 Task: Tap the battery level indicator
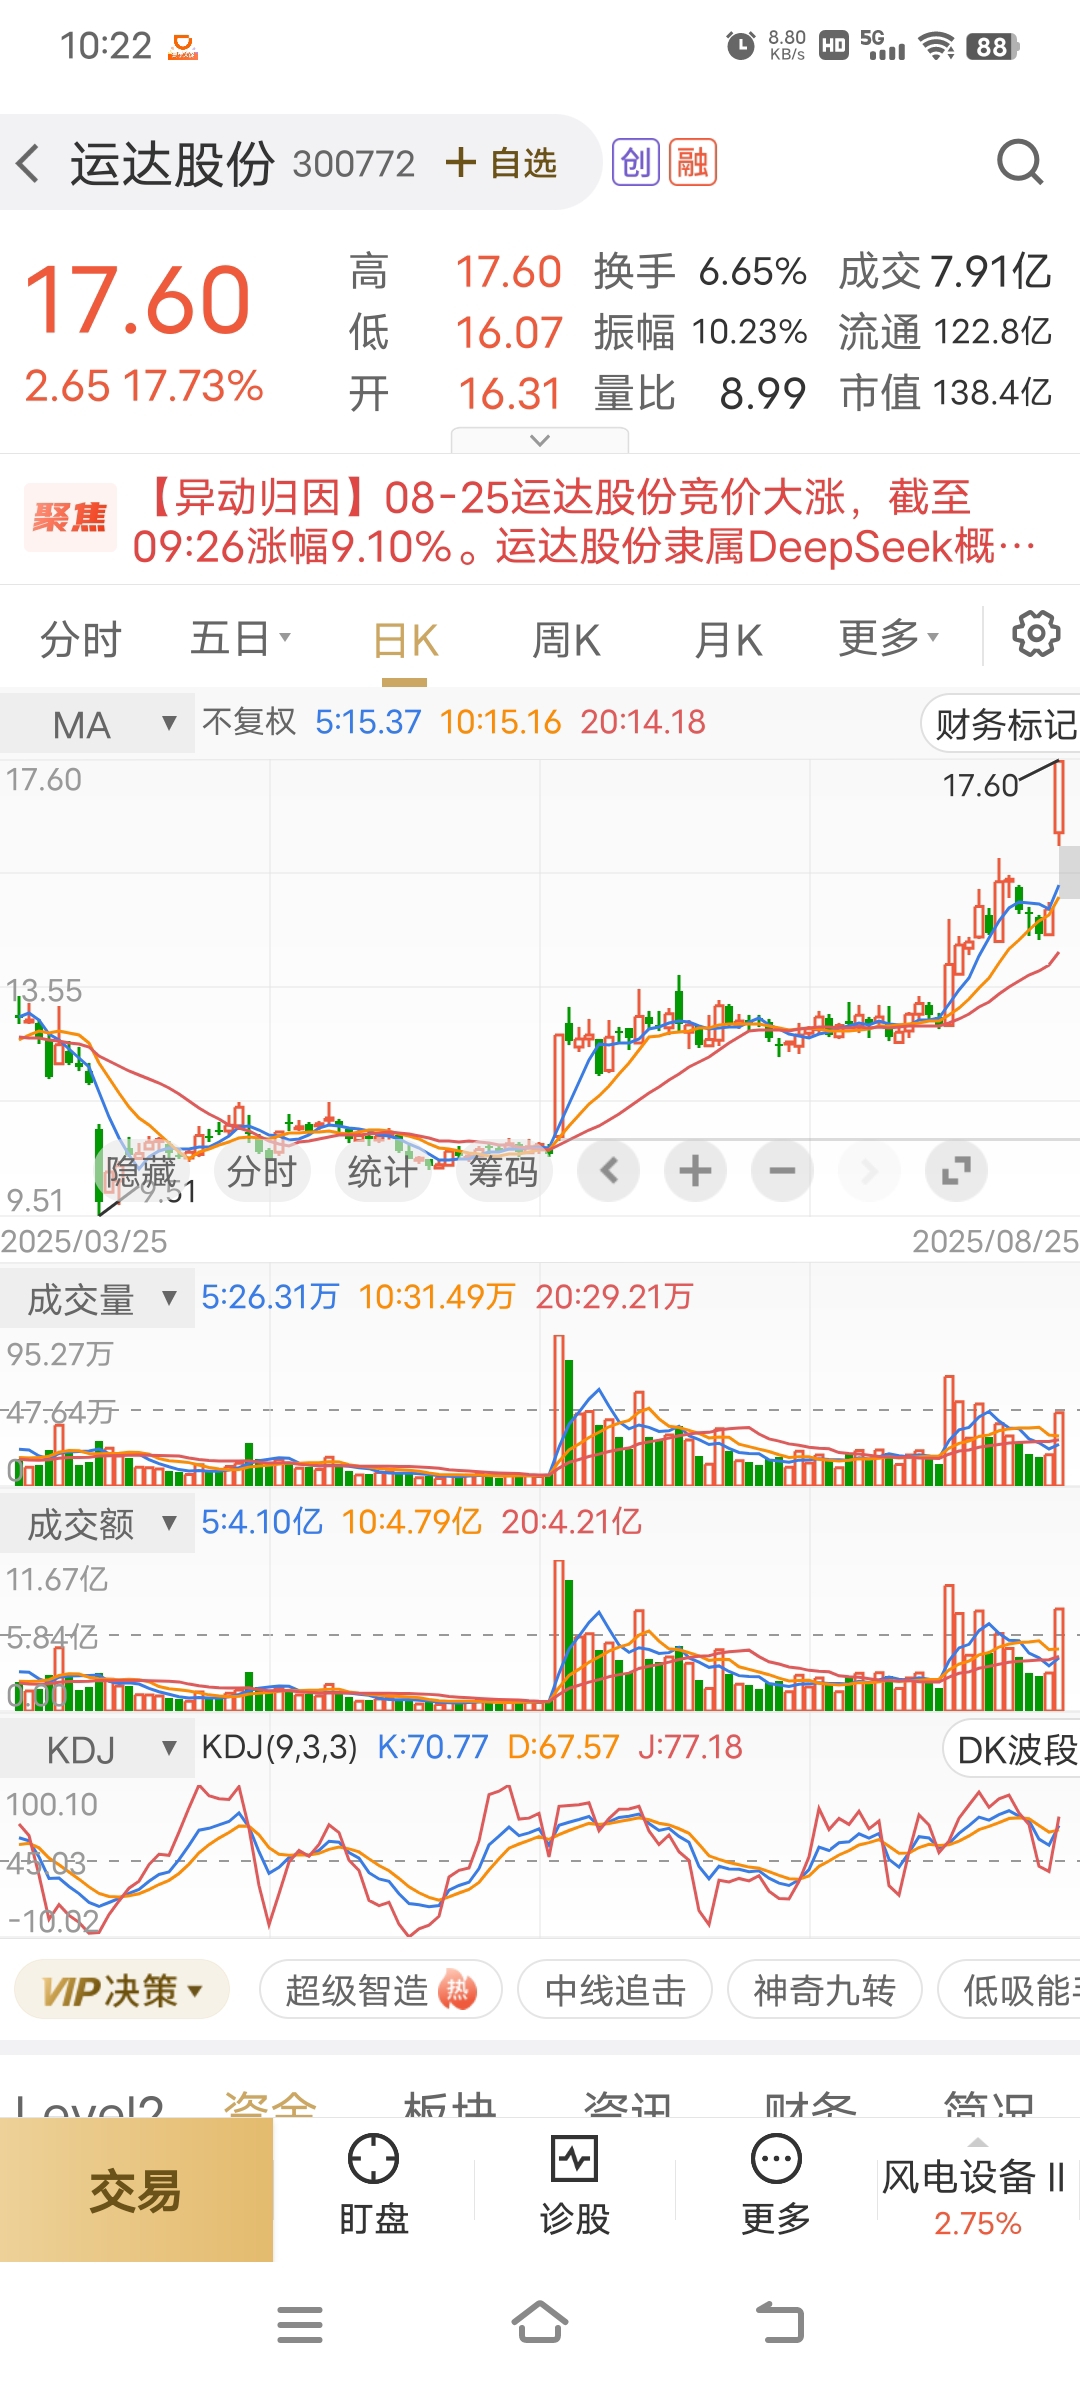992,46
